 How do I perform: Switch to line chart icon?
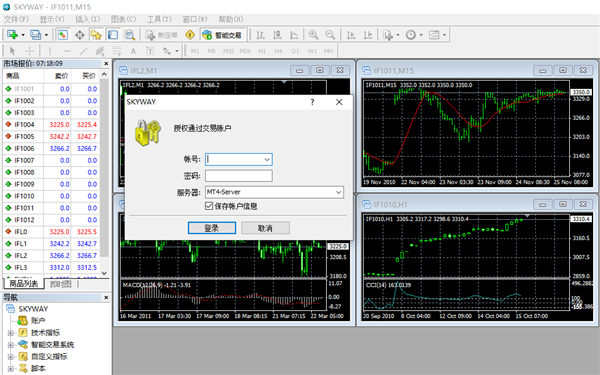[x=294, y=35]
